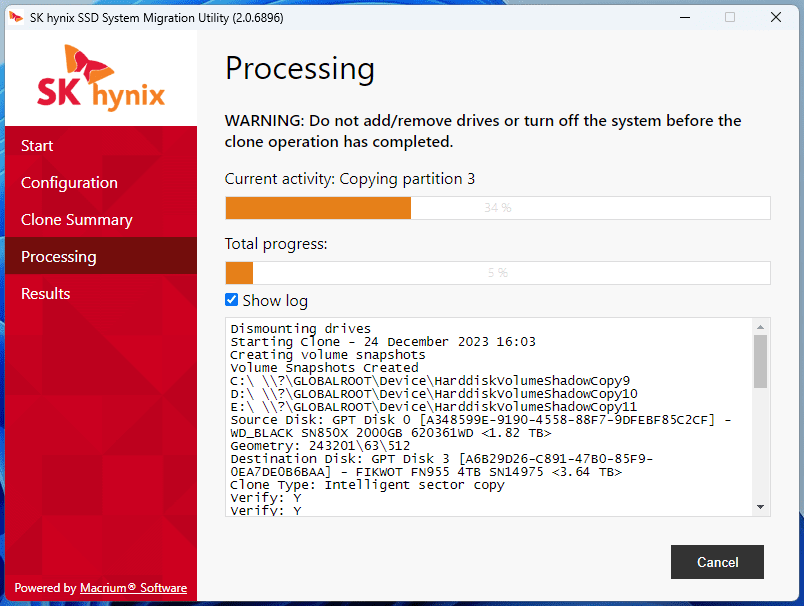The width and height of the screenshot is (804, 606).
Task: Click the log scrollbar down arrow
Action: [x=760, y=507]
